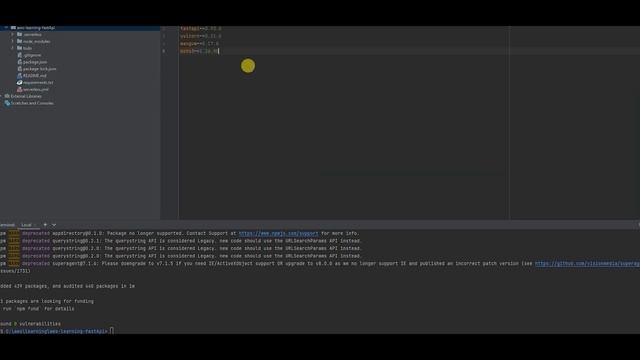Open serverless.yml file

point(36,89)
